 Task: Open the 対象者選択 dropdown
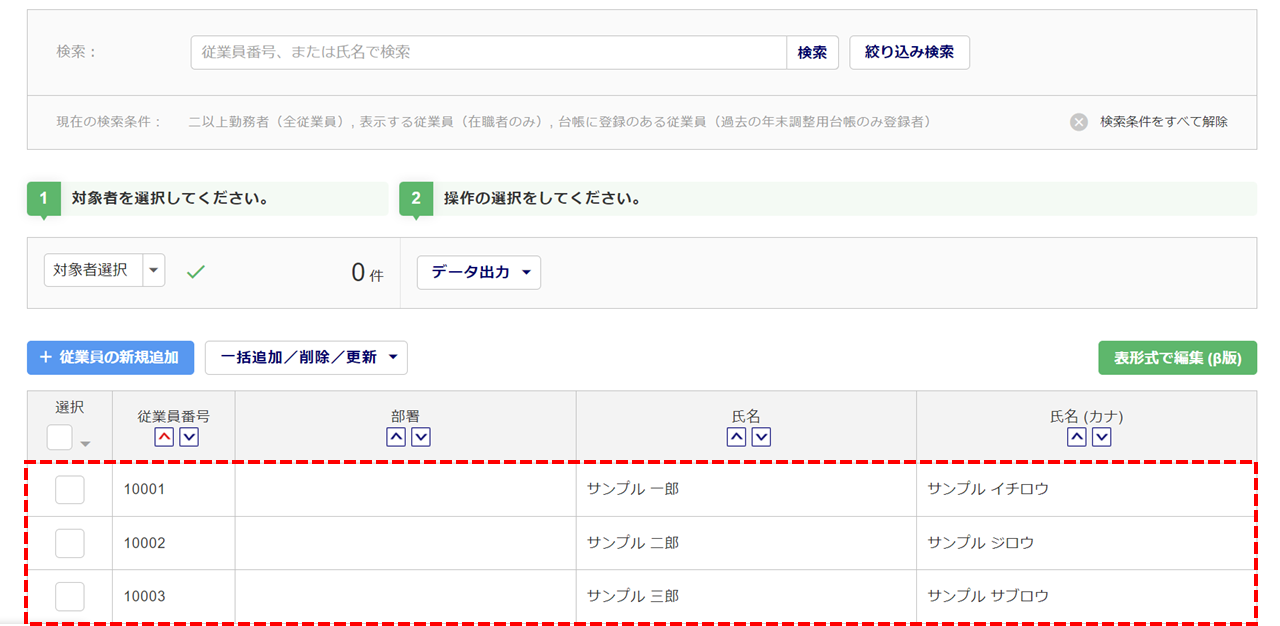[153, 270]
